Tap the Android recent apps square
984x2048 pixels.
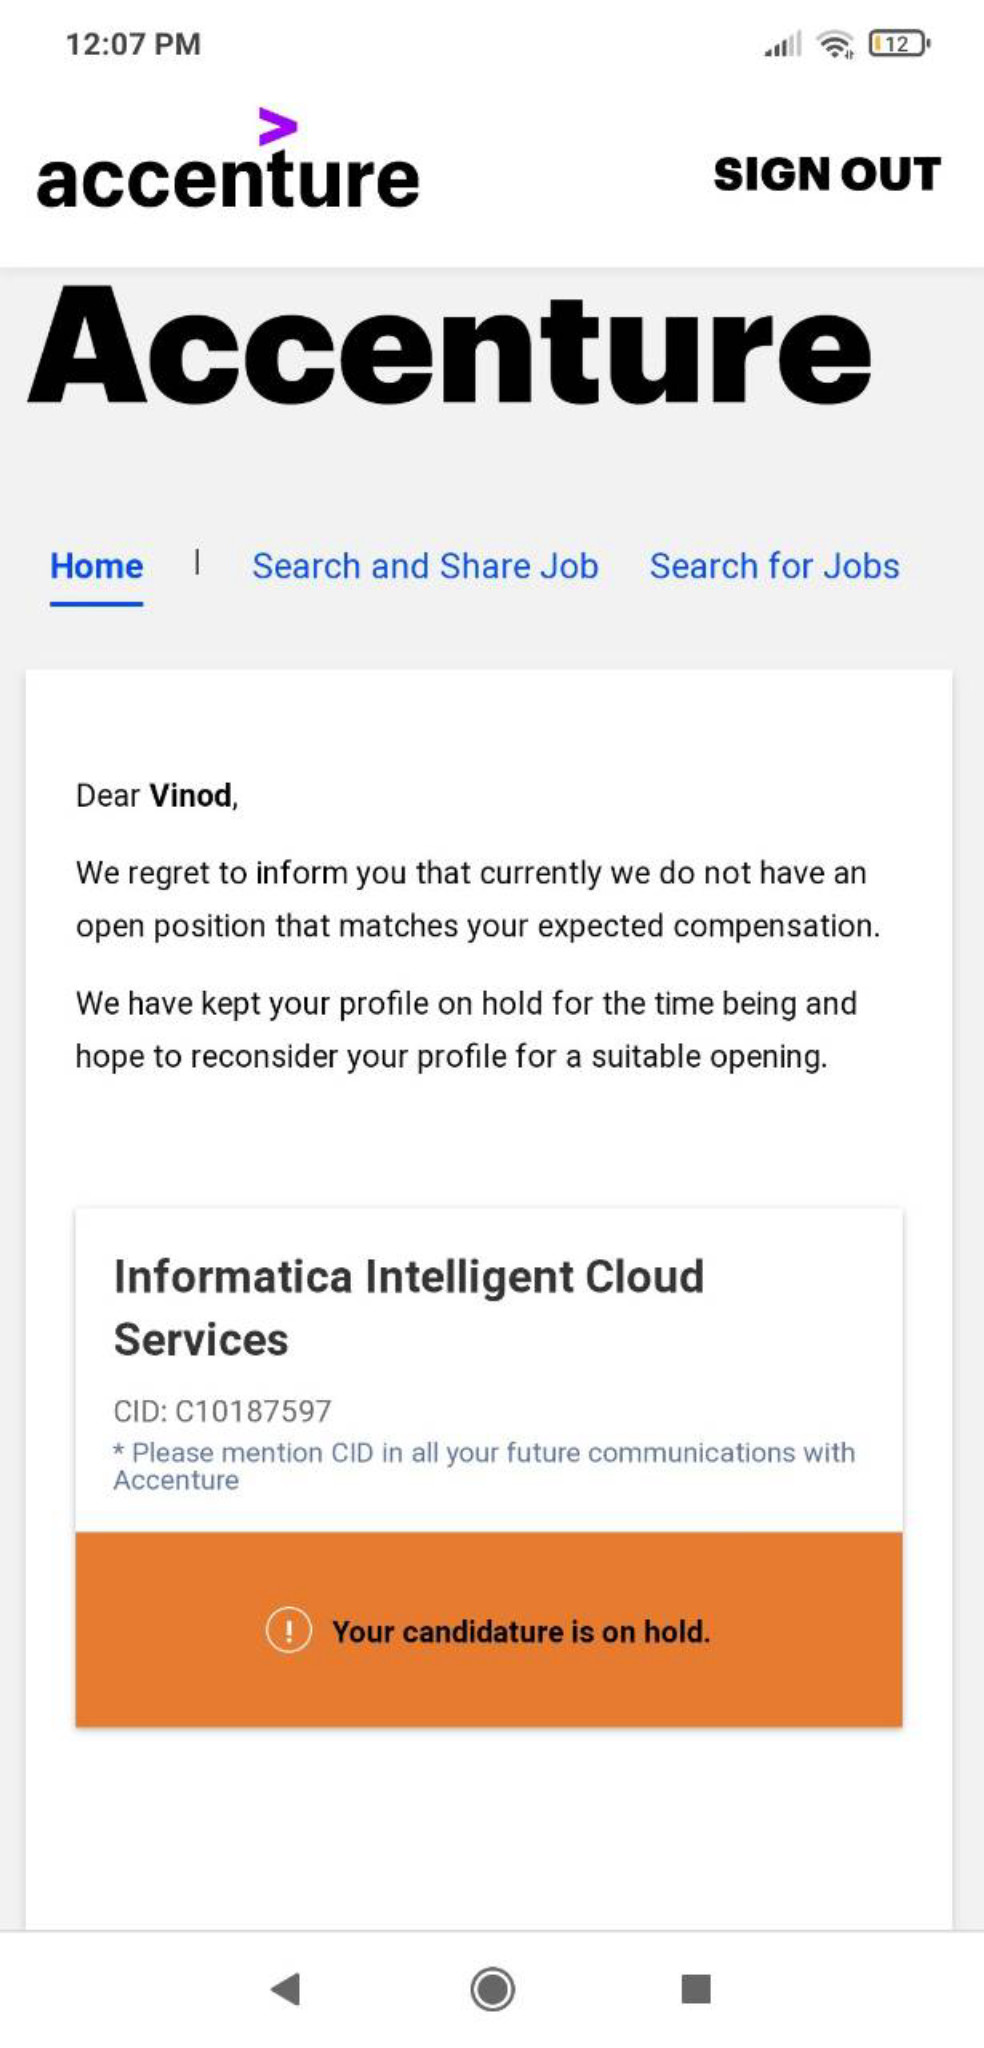(696, 1988)
